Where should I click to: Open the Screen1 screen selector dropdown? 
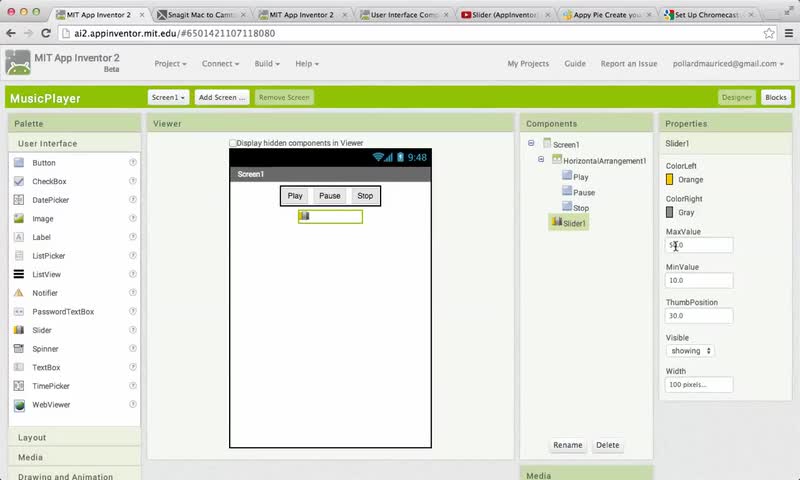pyautogui.click(x=168, y=97)
